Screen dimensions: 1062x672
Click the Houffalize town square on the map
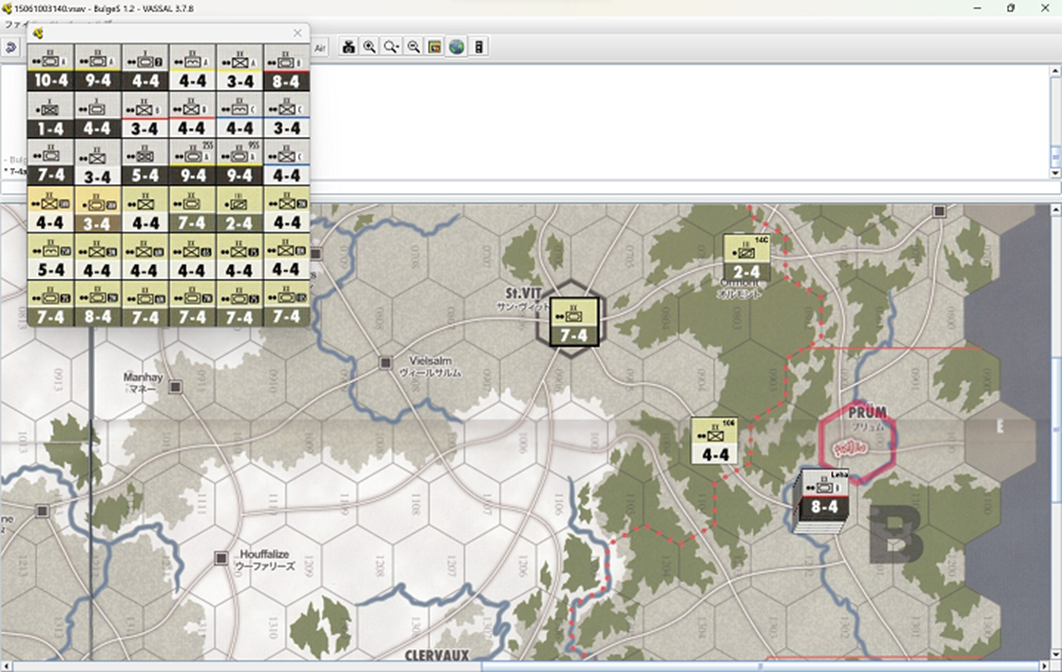click(x=221, y=558)
